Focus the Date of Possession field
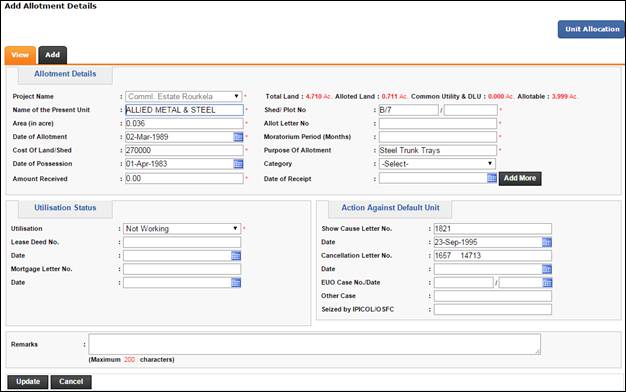 179,164
